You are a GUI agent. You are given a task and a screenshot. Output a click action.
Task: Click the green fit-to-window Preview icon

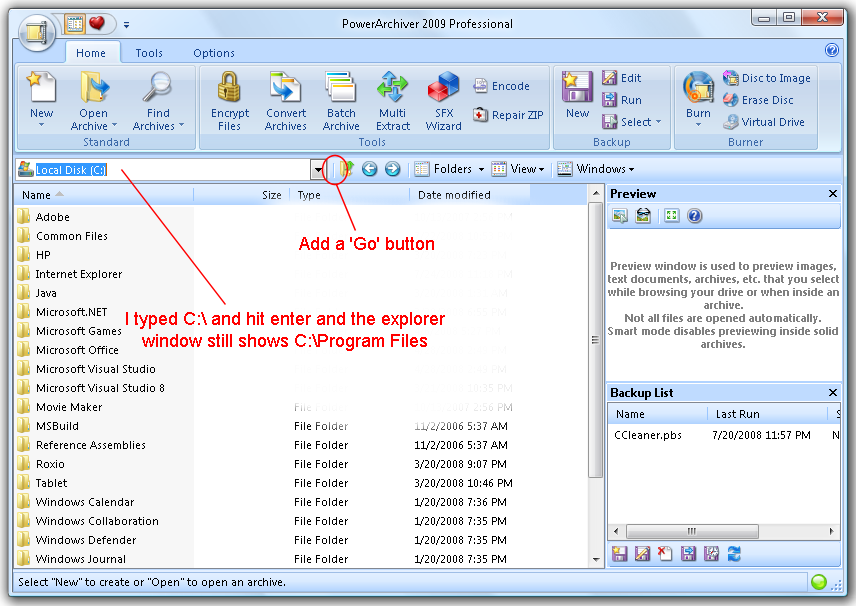[x=671, y=216]
